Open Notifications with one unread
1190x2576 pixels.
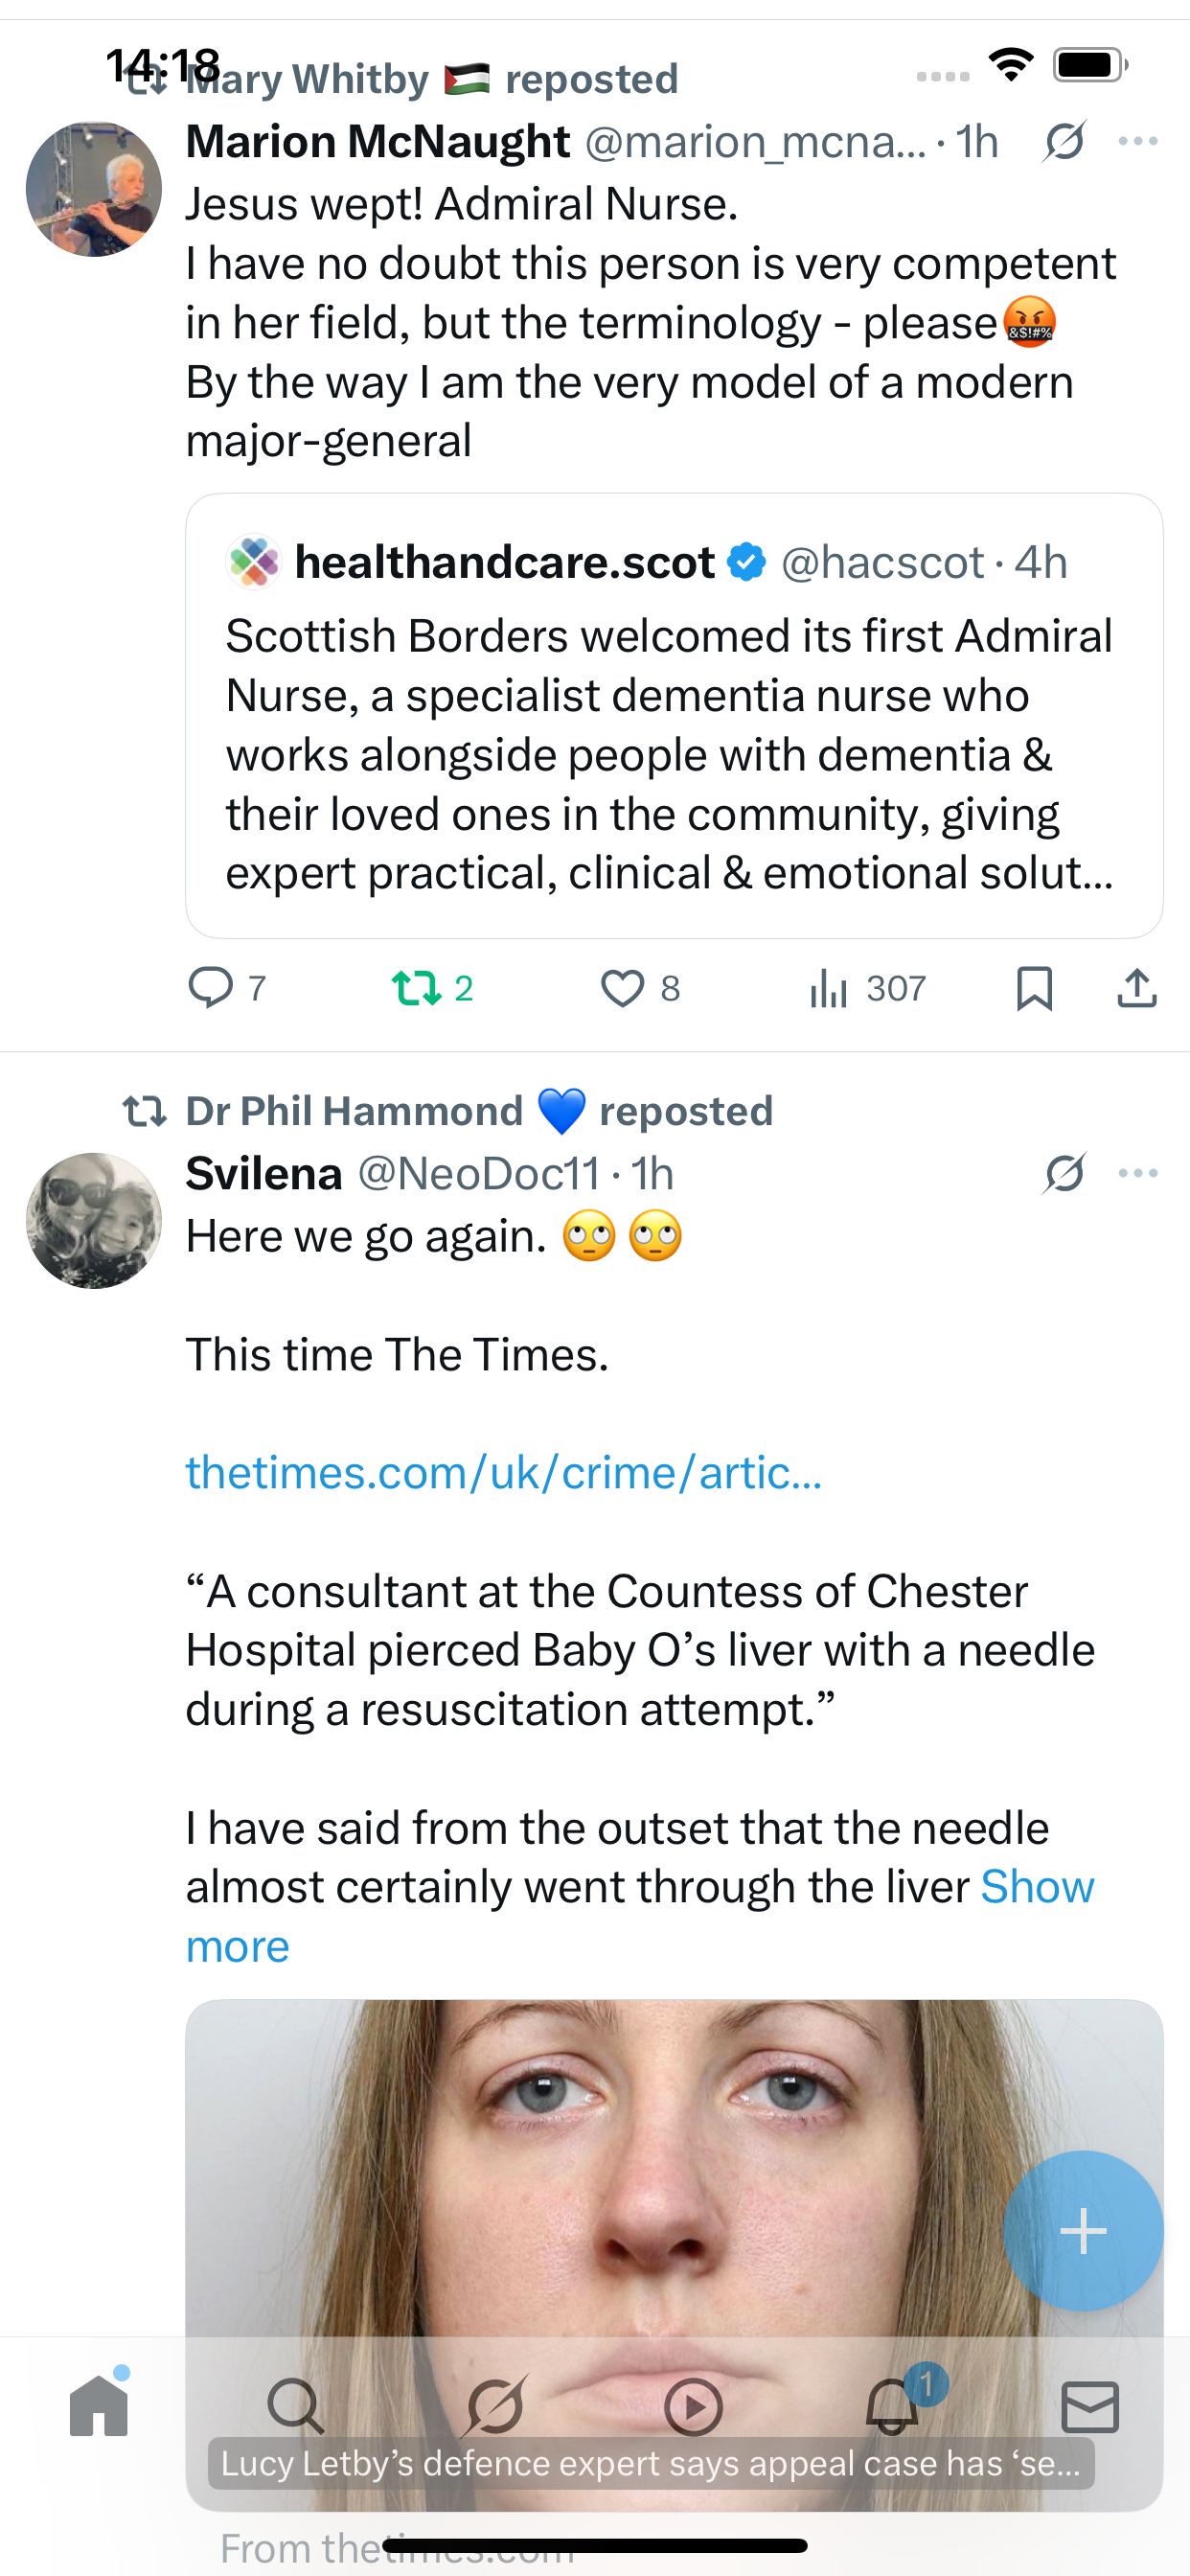[892, 2405]
